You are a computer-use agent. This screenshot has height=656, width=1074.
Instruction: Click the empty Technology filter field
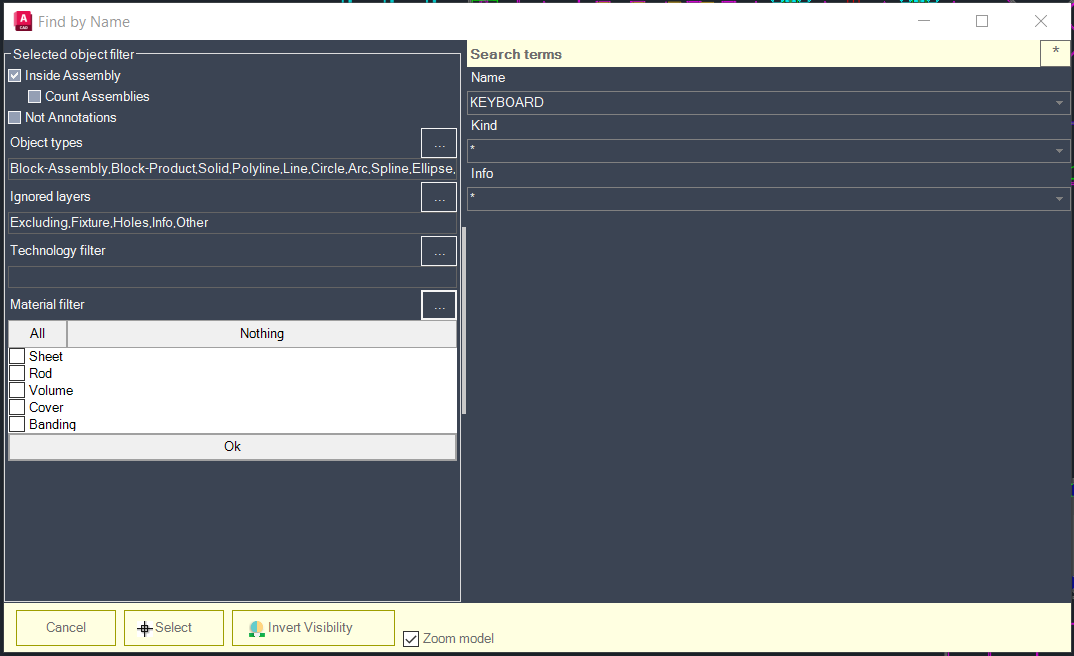pos(232,277)
